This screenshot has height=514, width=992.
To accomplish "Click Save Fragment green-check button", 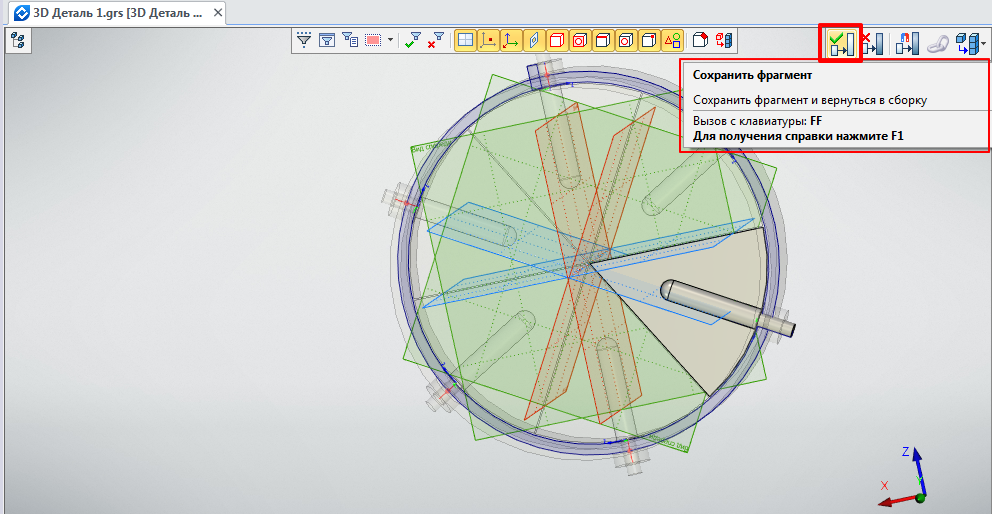I will click(841, 43).
